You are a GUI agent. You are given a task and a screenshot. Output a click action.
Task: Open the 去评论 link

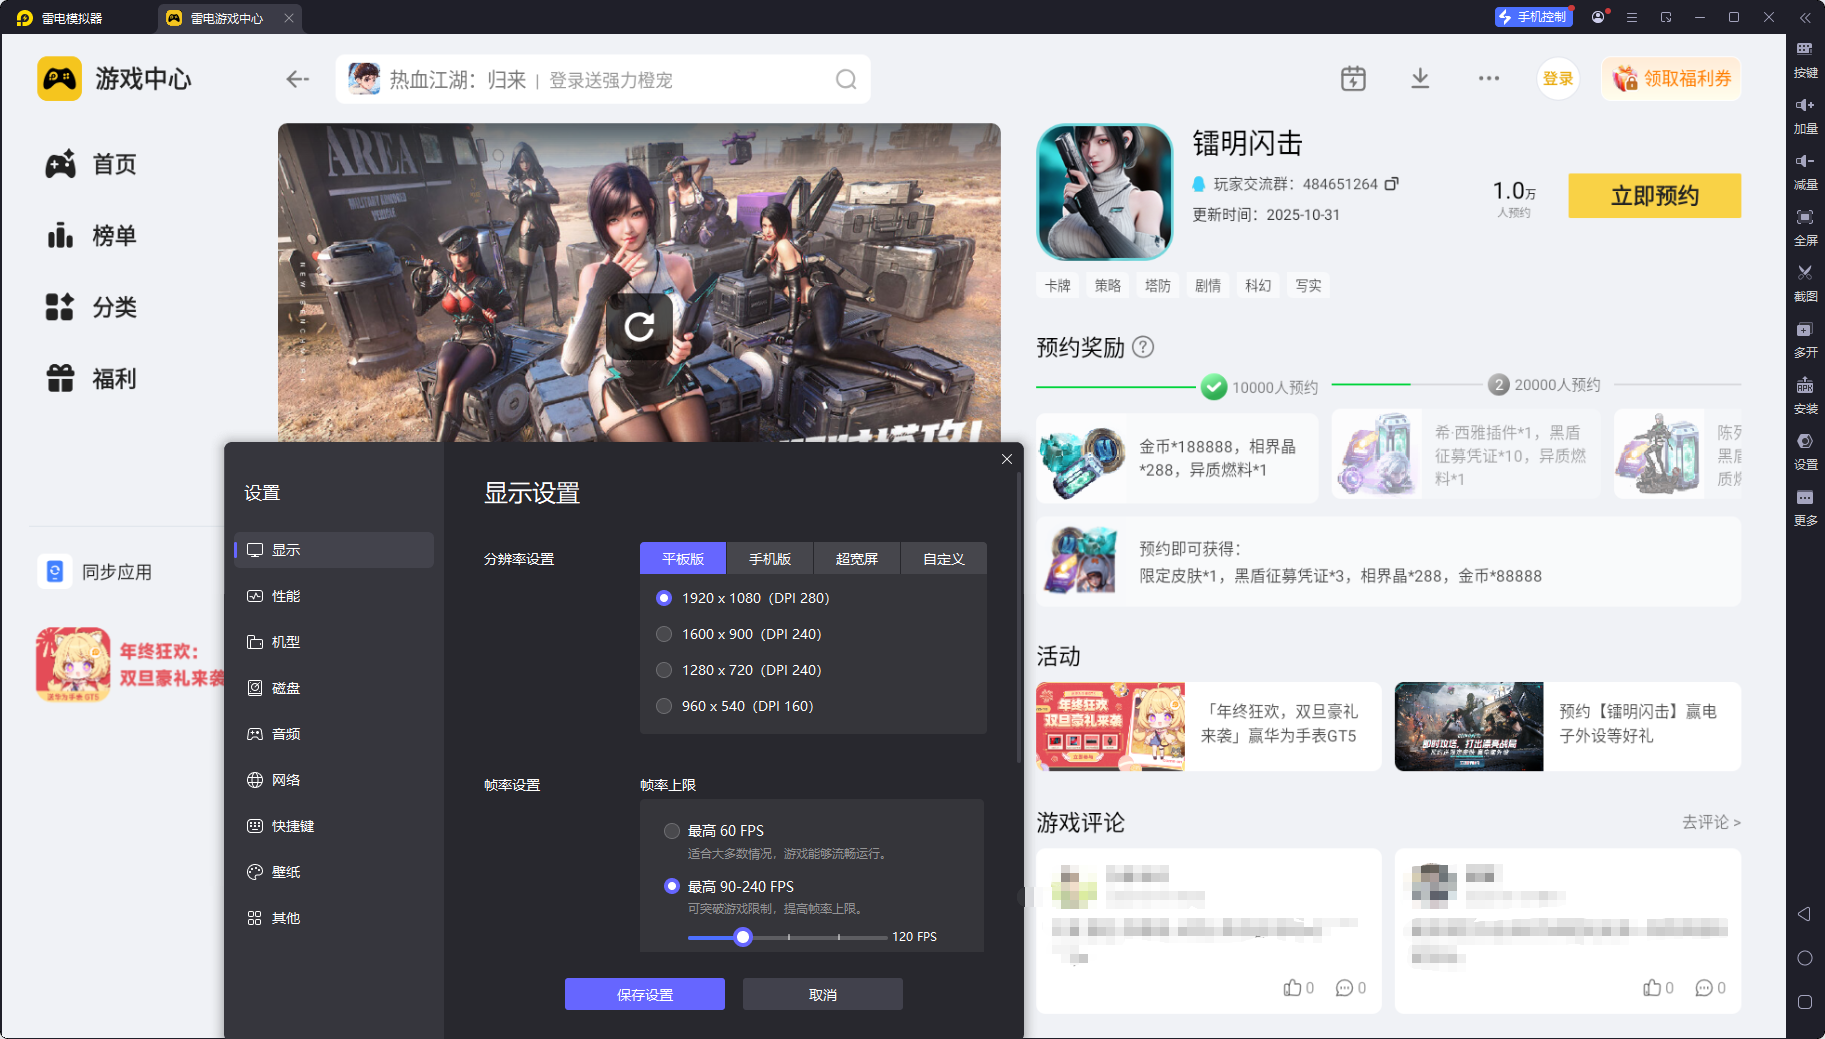(x=1711, y=822)
